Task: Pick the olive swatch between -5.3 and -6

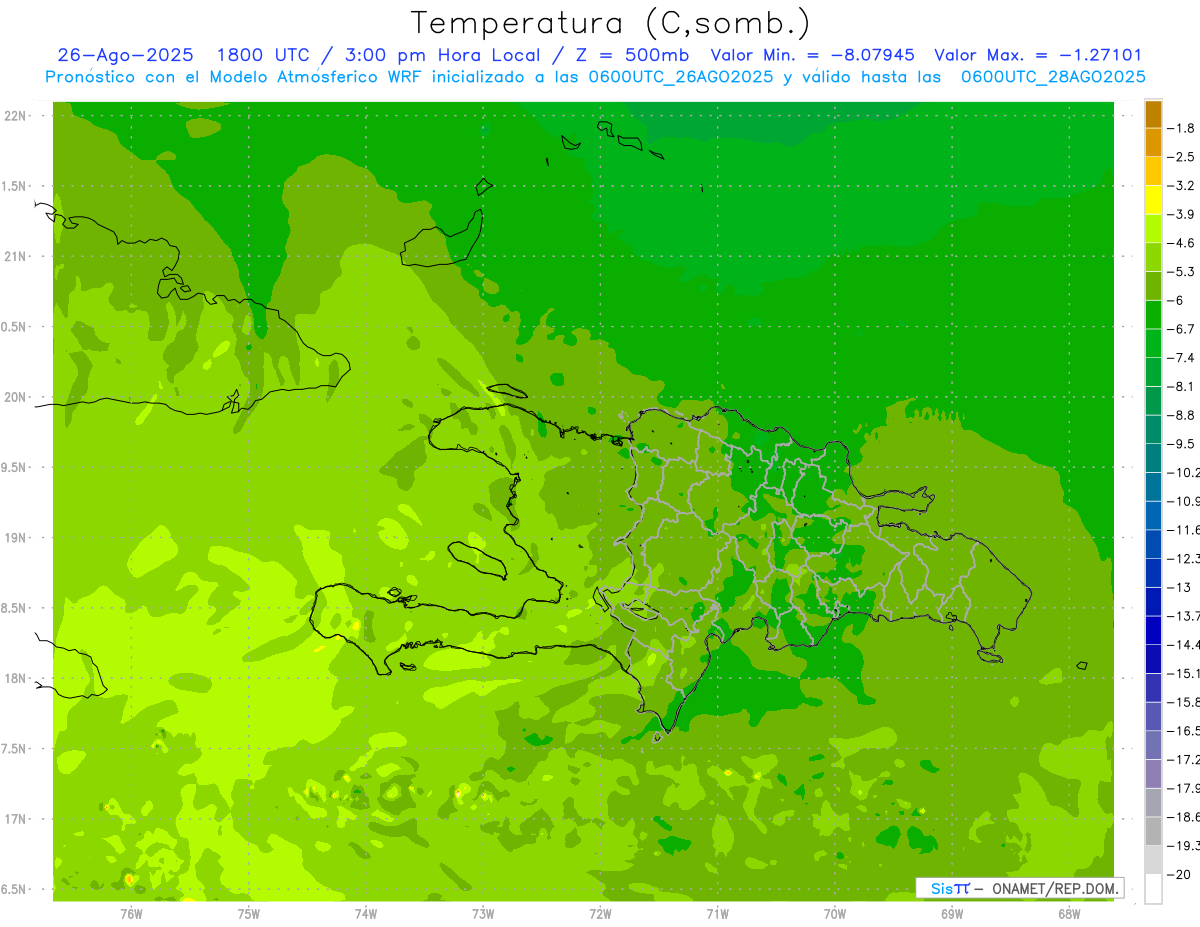Action: tap(1153, 286)
